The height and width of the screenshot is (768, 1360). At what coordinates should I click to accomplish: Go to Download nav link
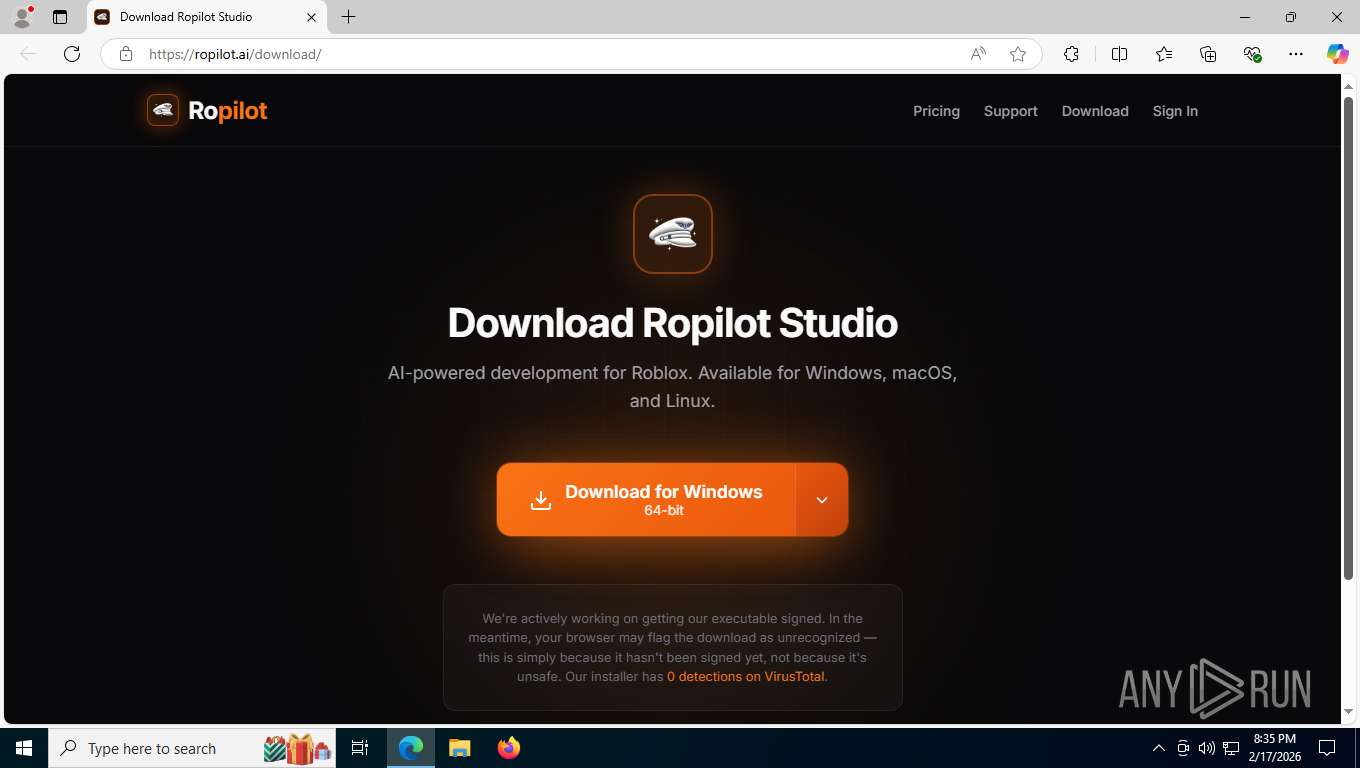[1095, 111]
